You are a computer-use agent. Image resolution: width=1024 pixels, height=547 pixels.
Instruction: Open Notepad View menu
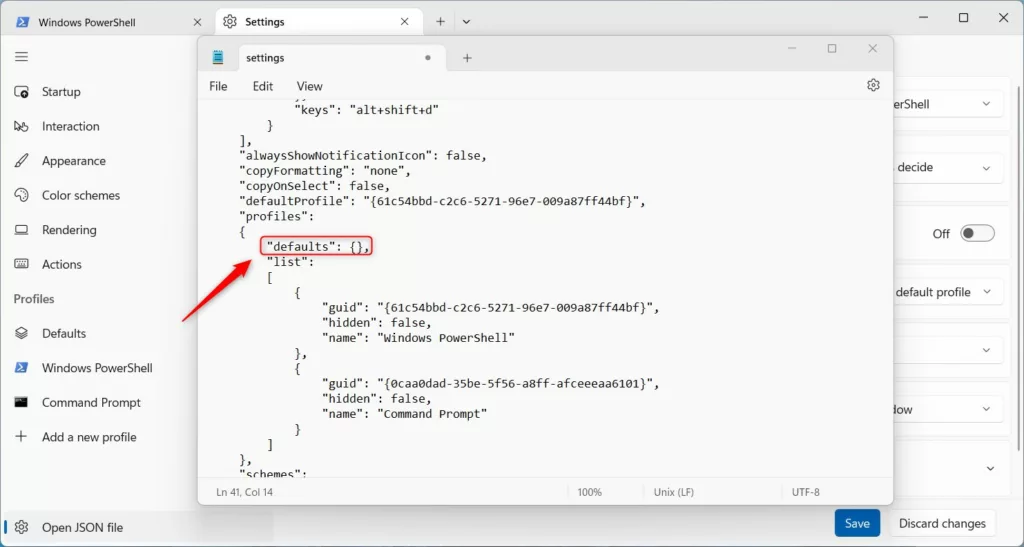coord(310,86)
